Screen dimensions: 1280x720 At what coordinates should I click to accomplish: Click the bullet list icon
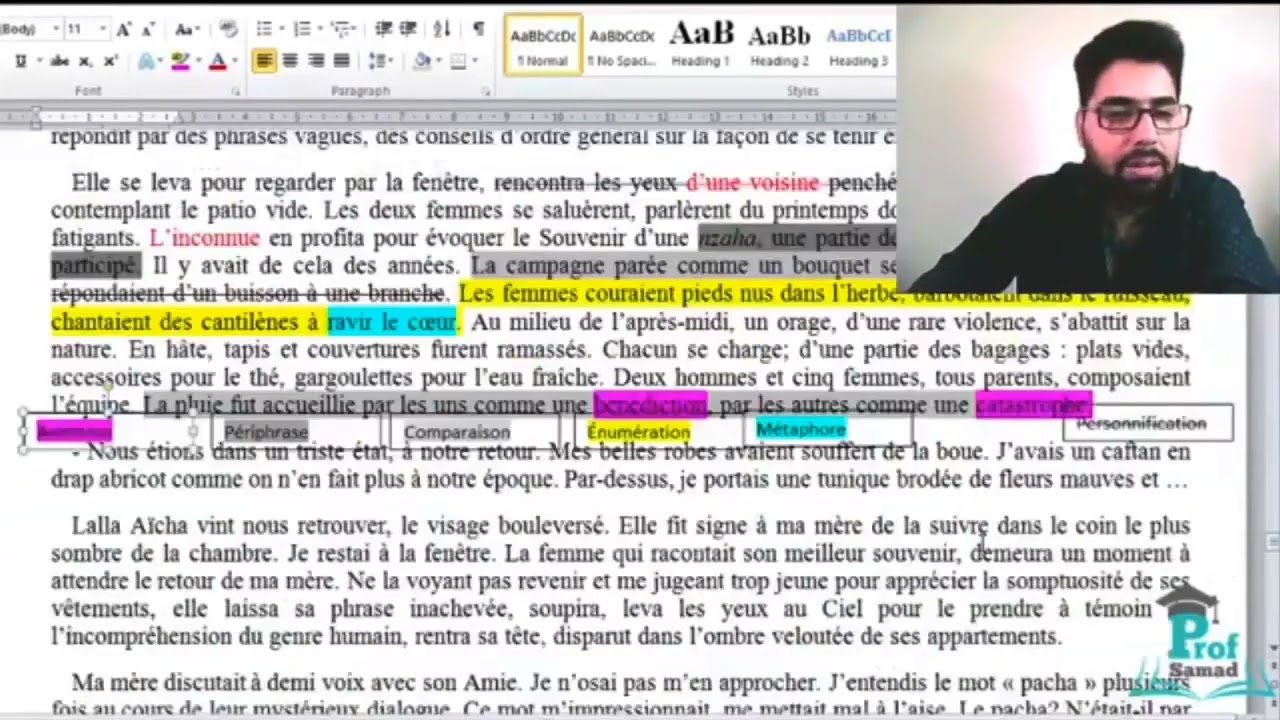[264, 29]
